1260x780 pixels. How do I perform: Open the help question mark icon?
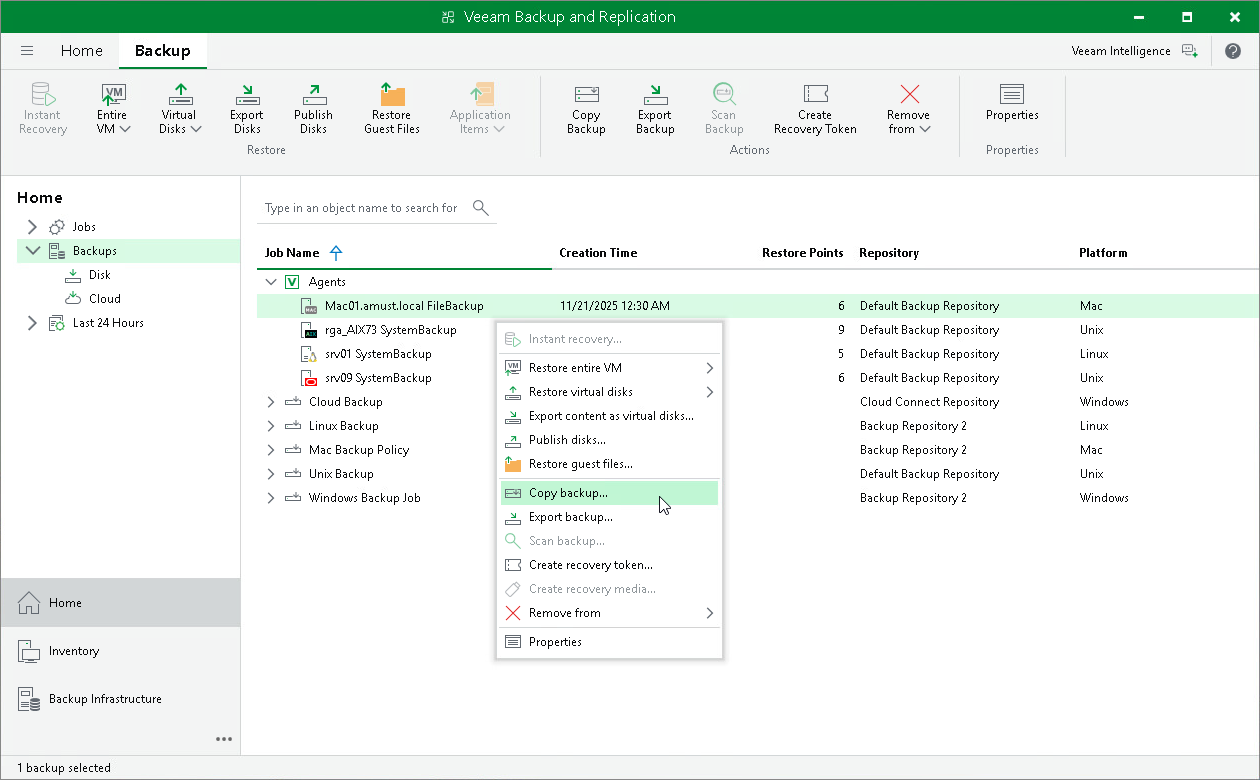(1232, 51)
